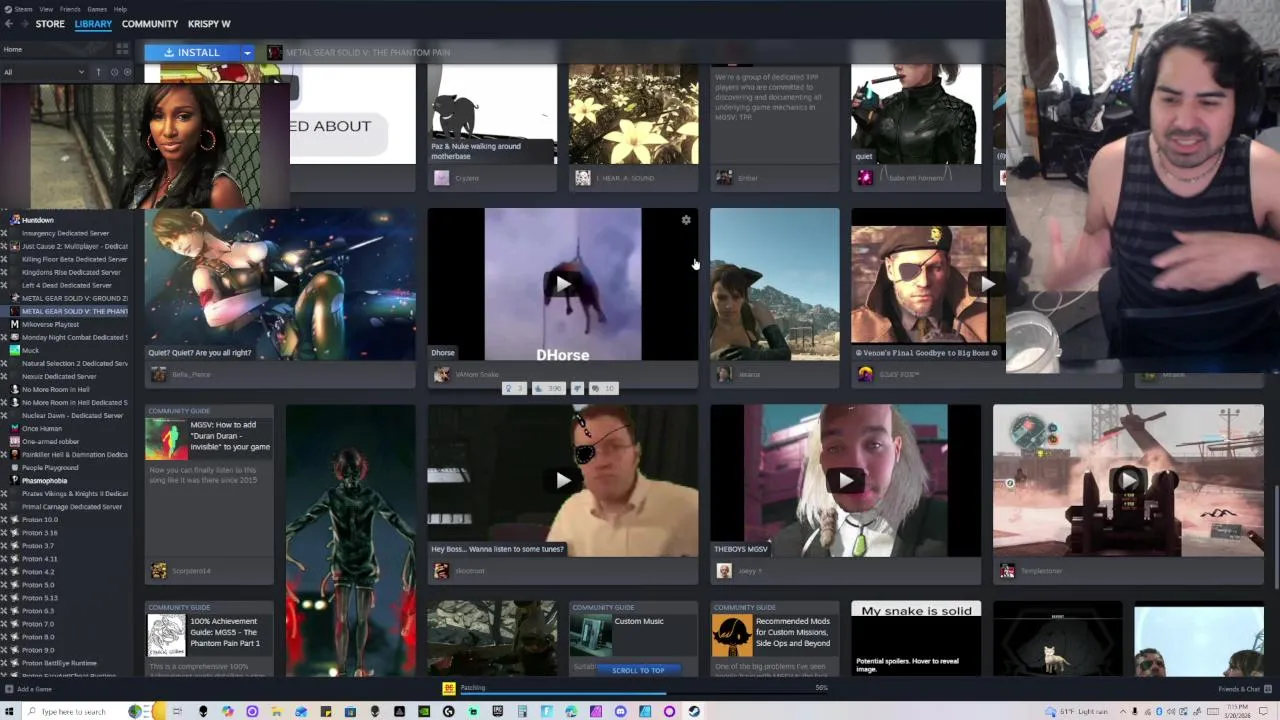Select Insurgency Dedicated Server in the list

click(65, 233)
